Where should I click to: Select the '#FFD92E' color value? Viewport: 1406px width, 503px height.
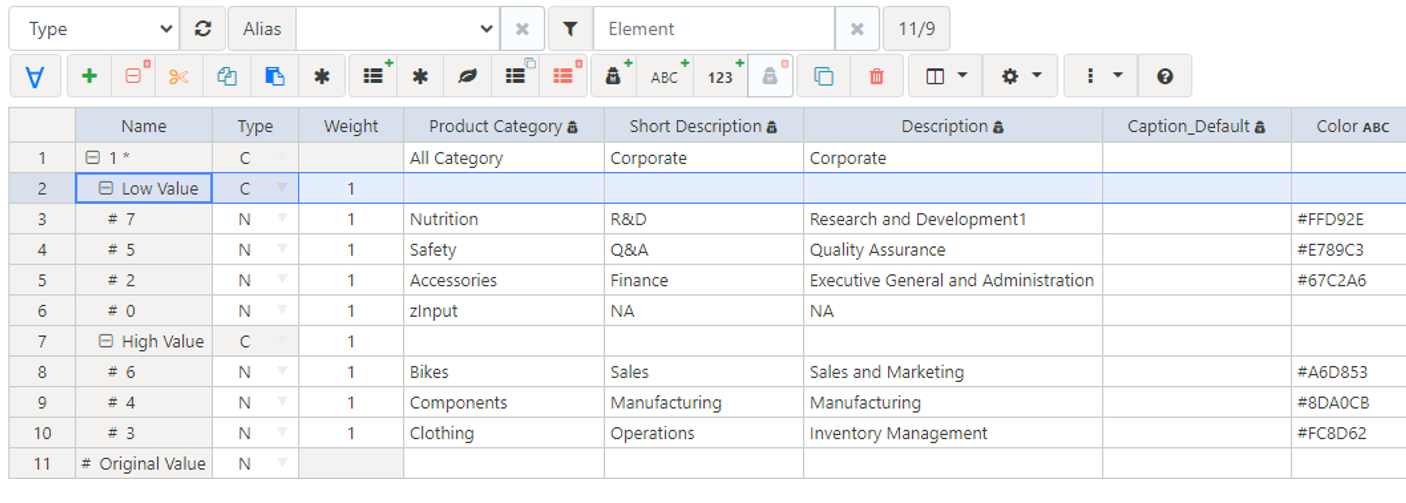pyautogui.click(x=1349, y=219)
